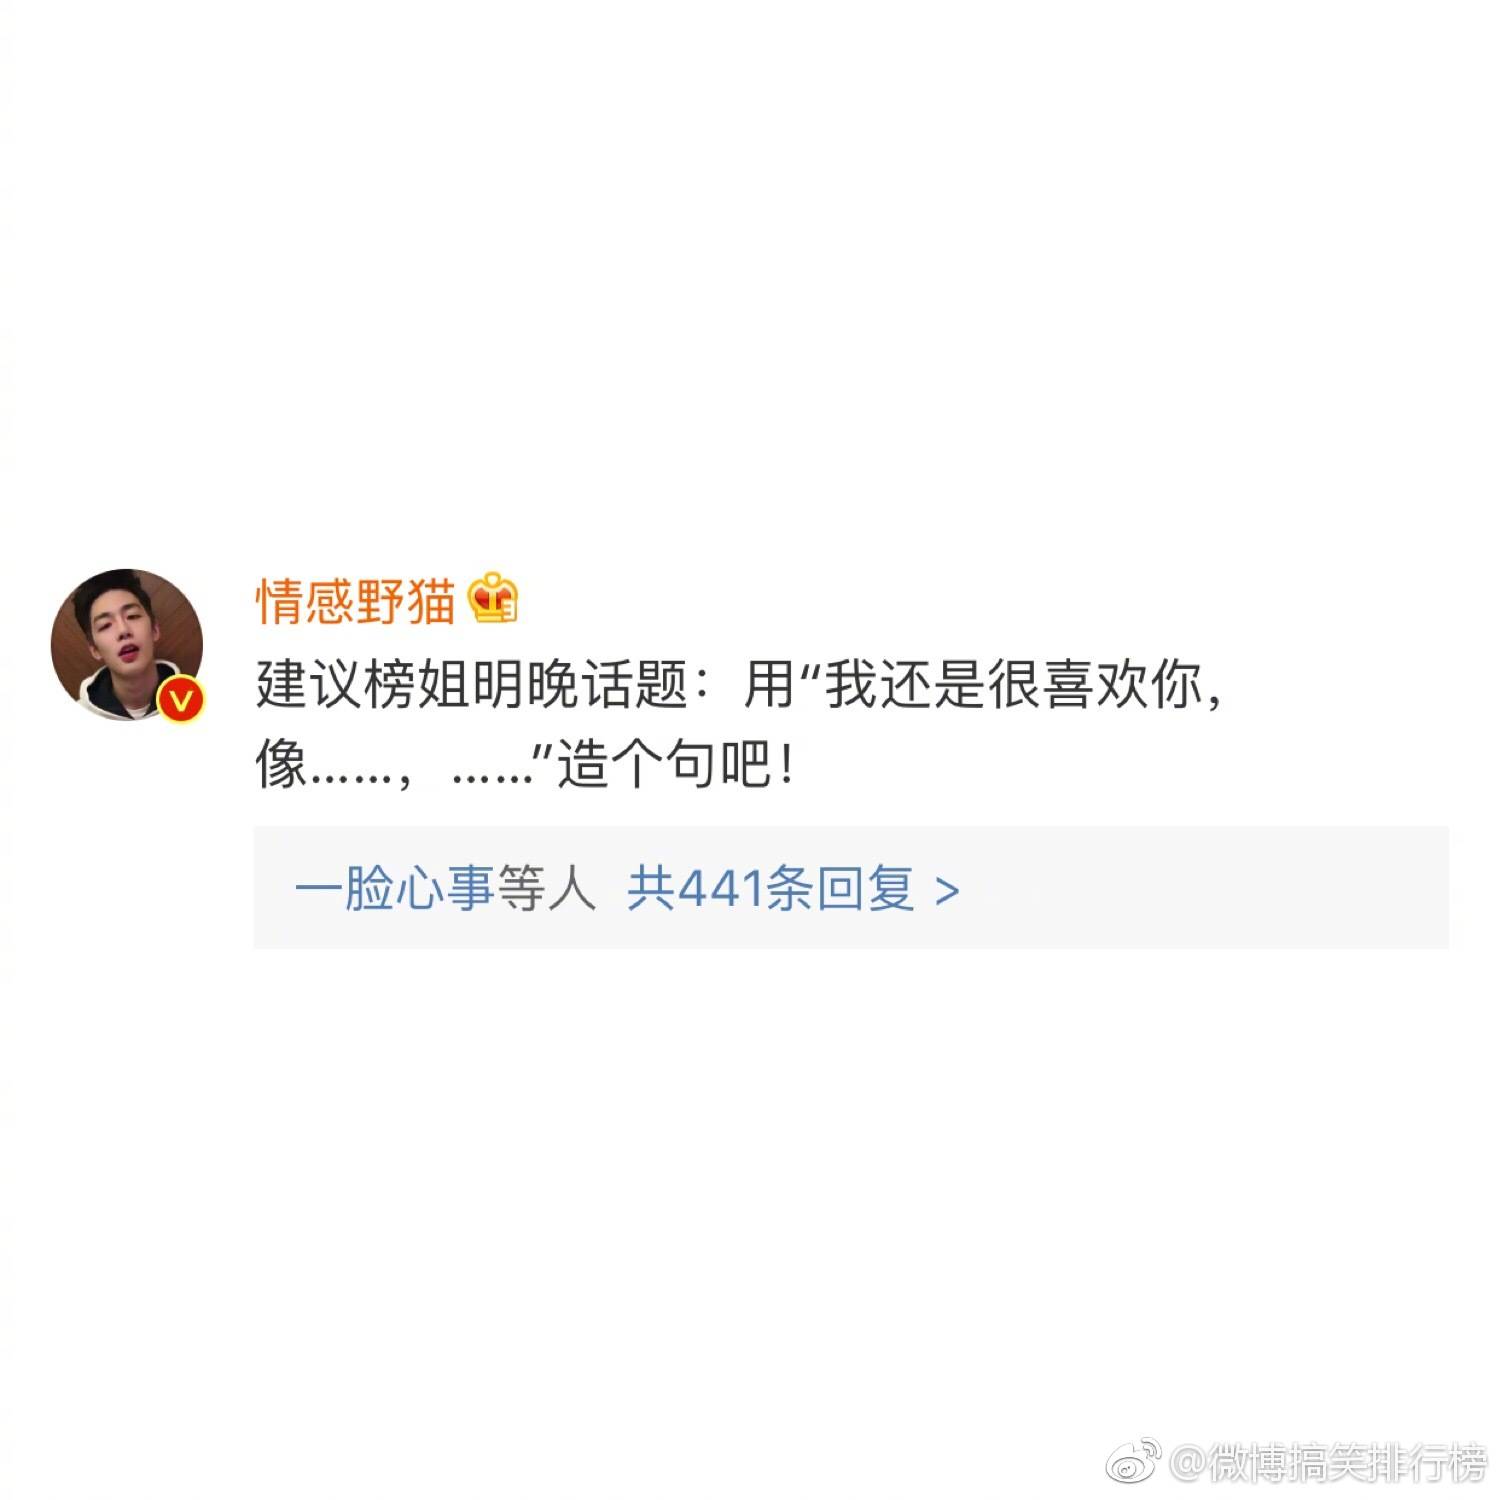
Task: Click the 441 count in reply link
Action: pyautogui.click(x=722, y=888)
